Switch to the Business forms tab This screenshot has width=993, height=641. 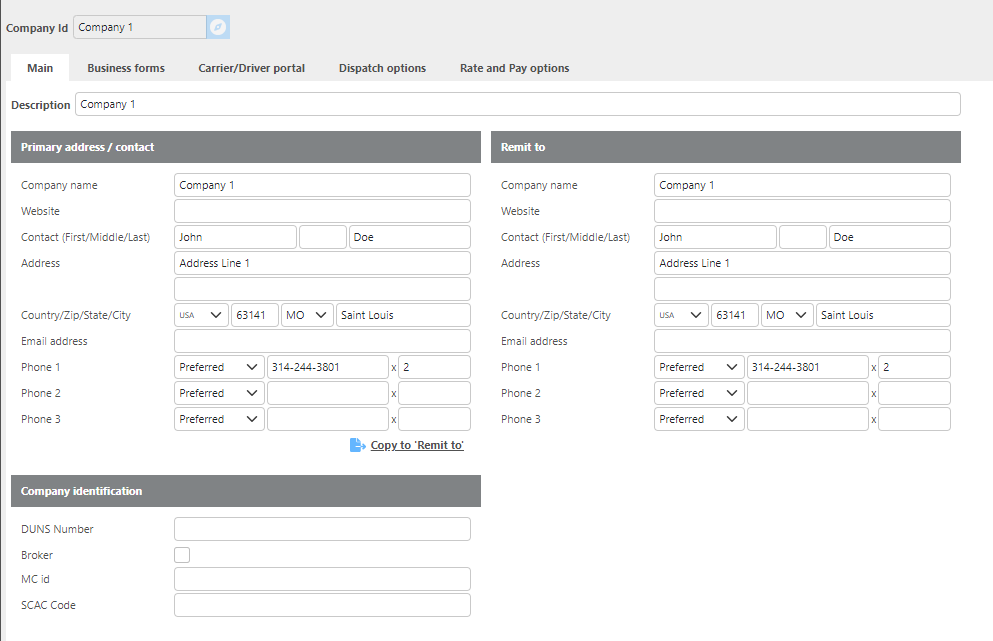[126, 68]
